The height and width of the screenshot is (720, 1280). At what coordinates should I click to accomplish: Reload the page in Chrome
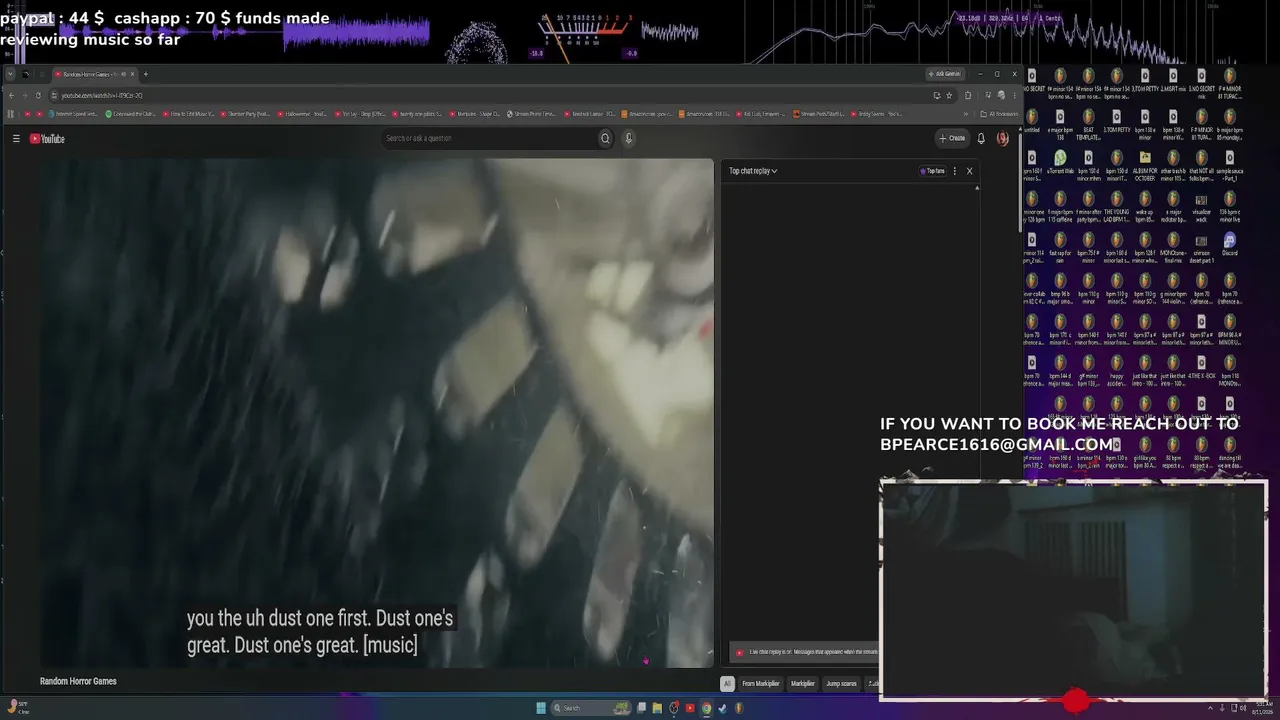click(x=38, y=96)
